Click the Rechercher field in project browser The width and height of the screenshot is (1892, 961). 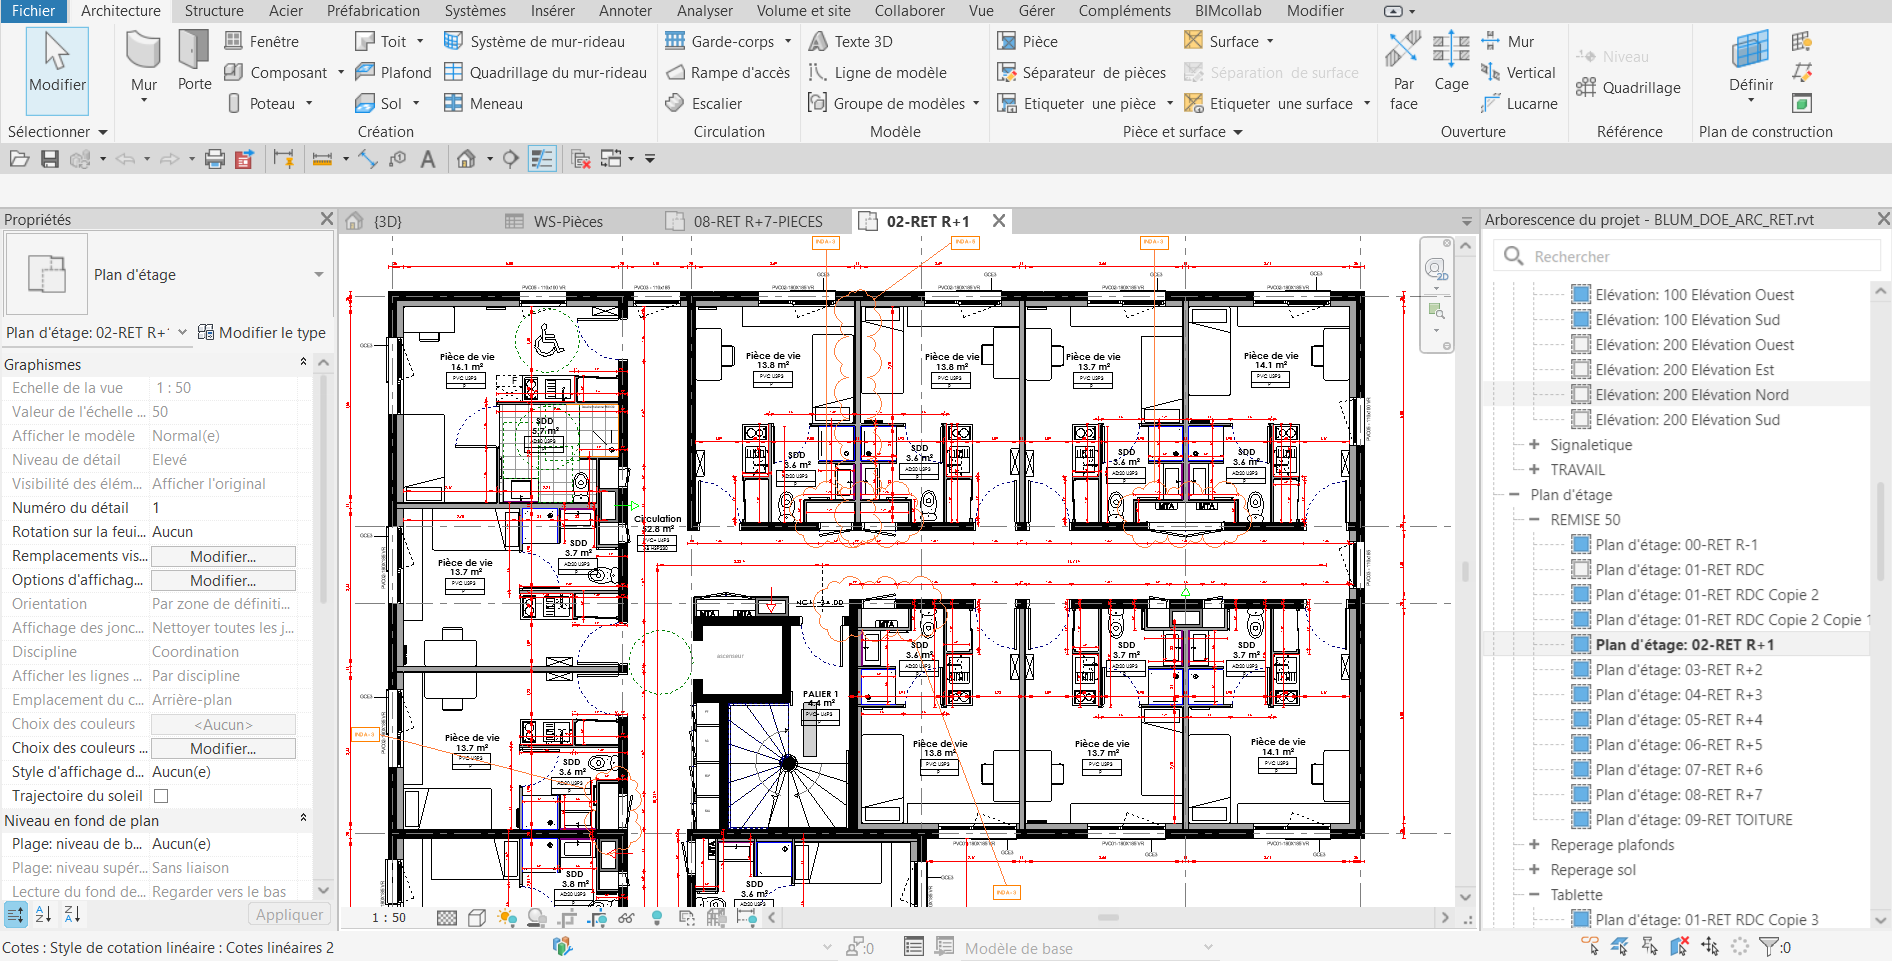1690,257
